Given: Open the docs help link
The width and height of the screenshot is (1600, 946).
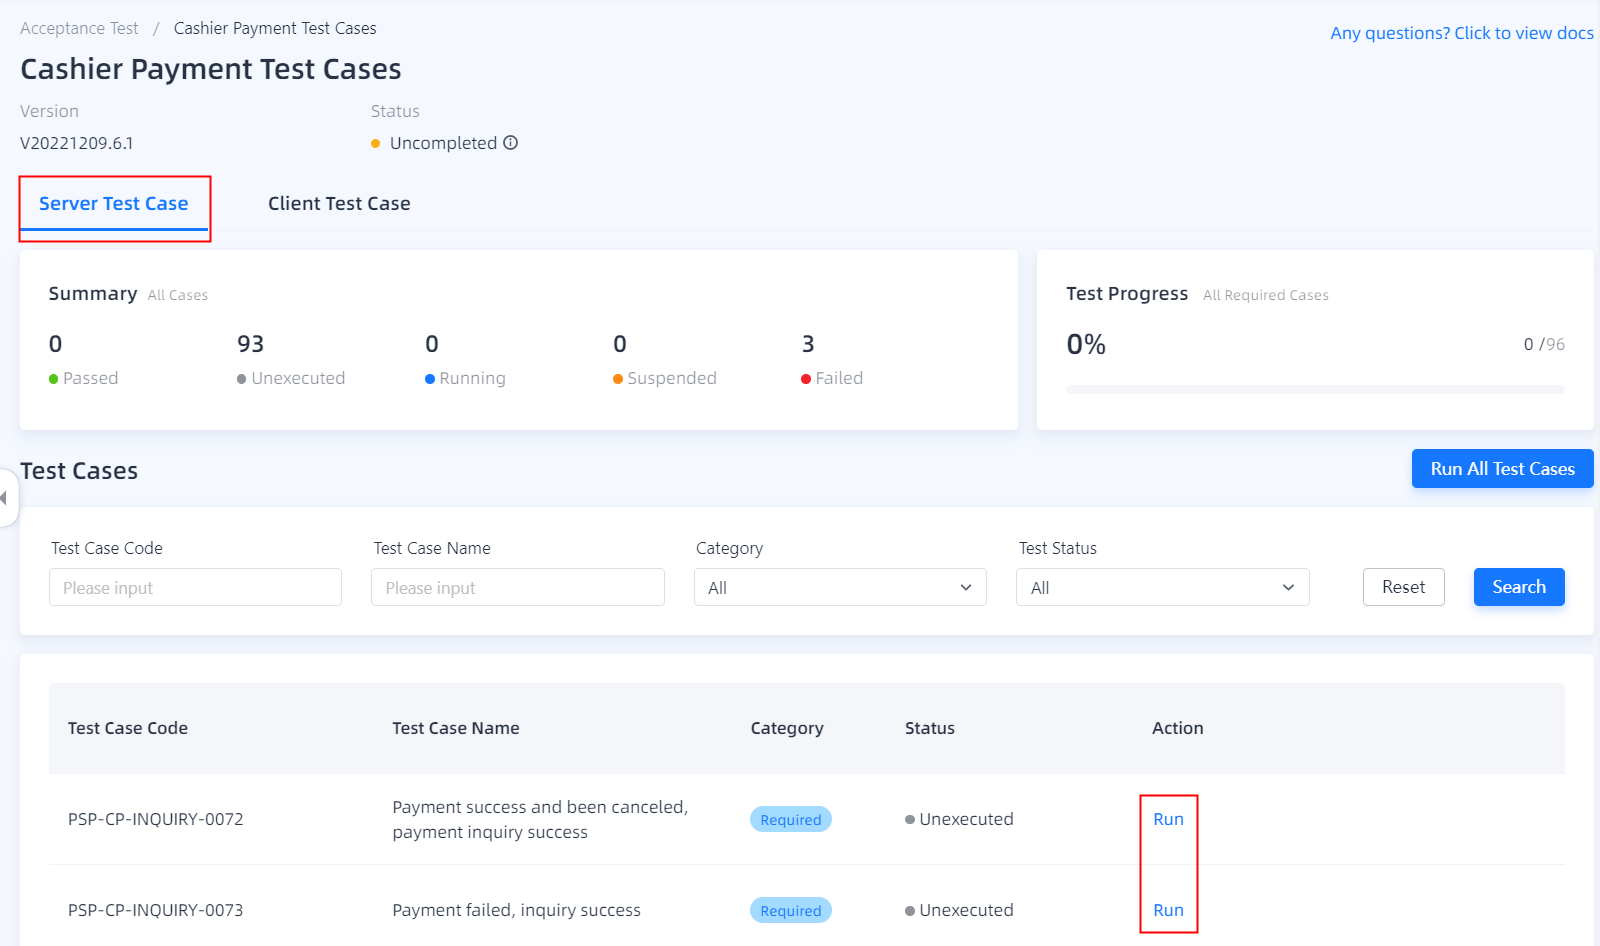Looking at the screenshot, I should pyautogui.click(x=1461, y=33).
